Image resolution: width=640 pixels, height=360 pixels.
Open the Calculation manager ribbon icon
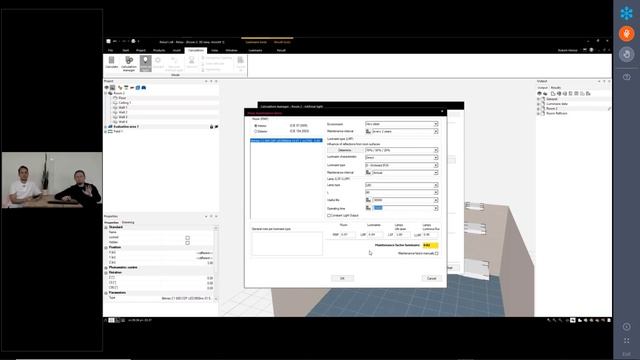coord(129,64)
